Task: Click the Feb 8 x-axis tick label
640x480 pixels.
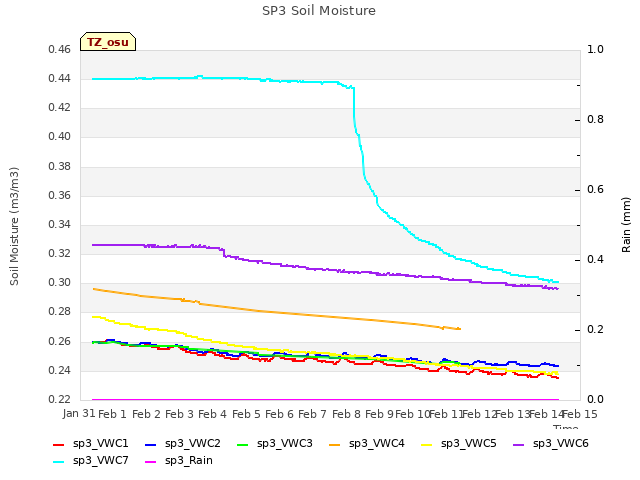Action: point(346,414)
